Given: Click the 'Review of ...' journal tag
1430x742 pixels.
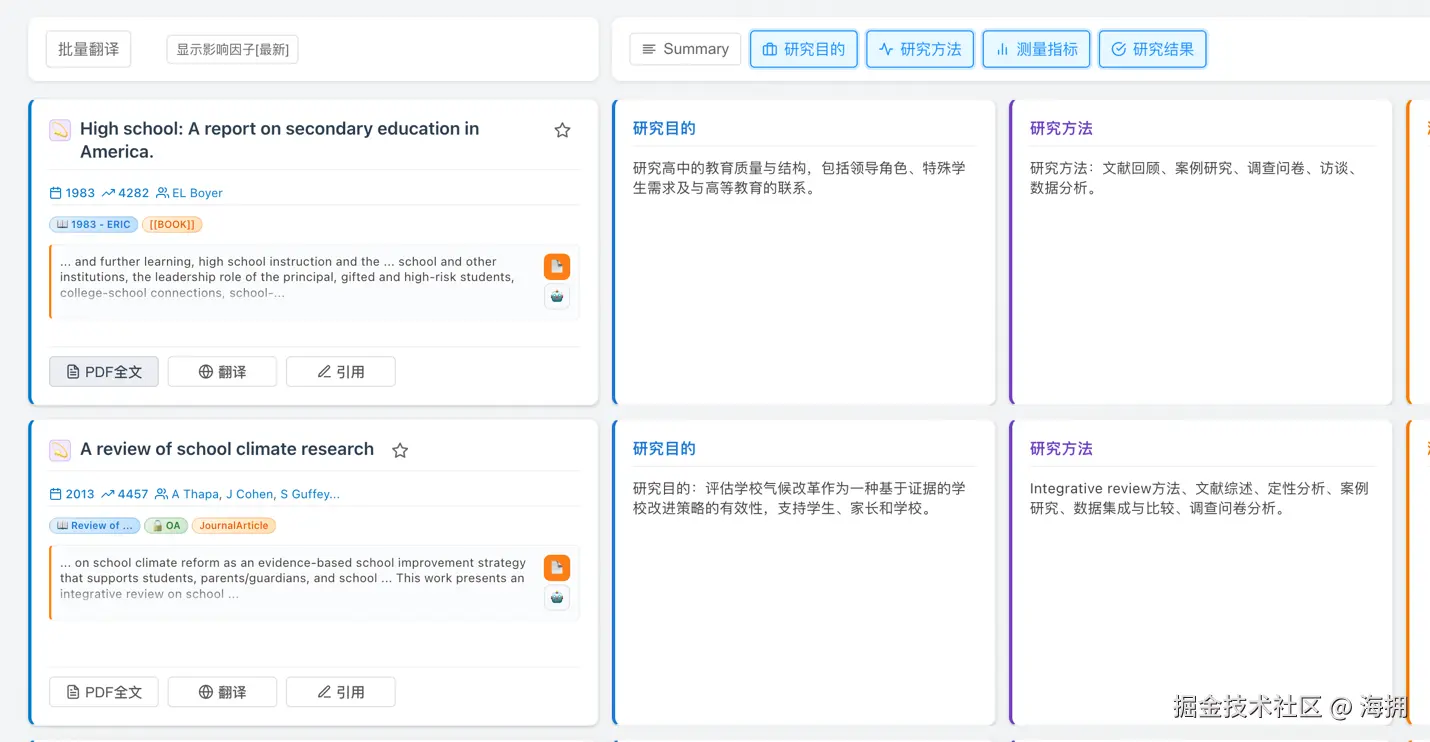Looking at the screenshot, I should pyautogui.click(x=94, y=525).
